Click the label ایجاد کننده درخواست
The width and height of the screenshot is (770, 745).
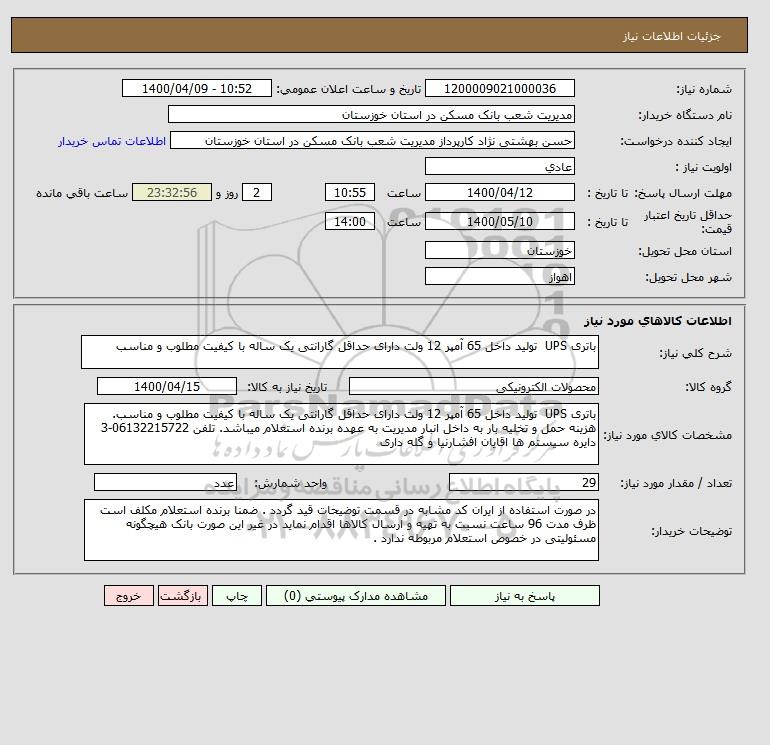[x=676, y=141]
